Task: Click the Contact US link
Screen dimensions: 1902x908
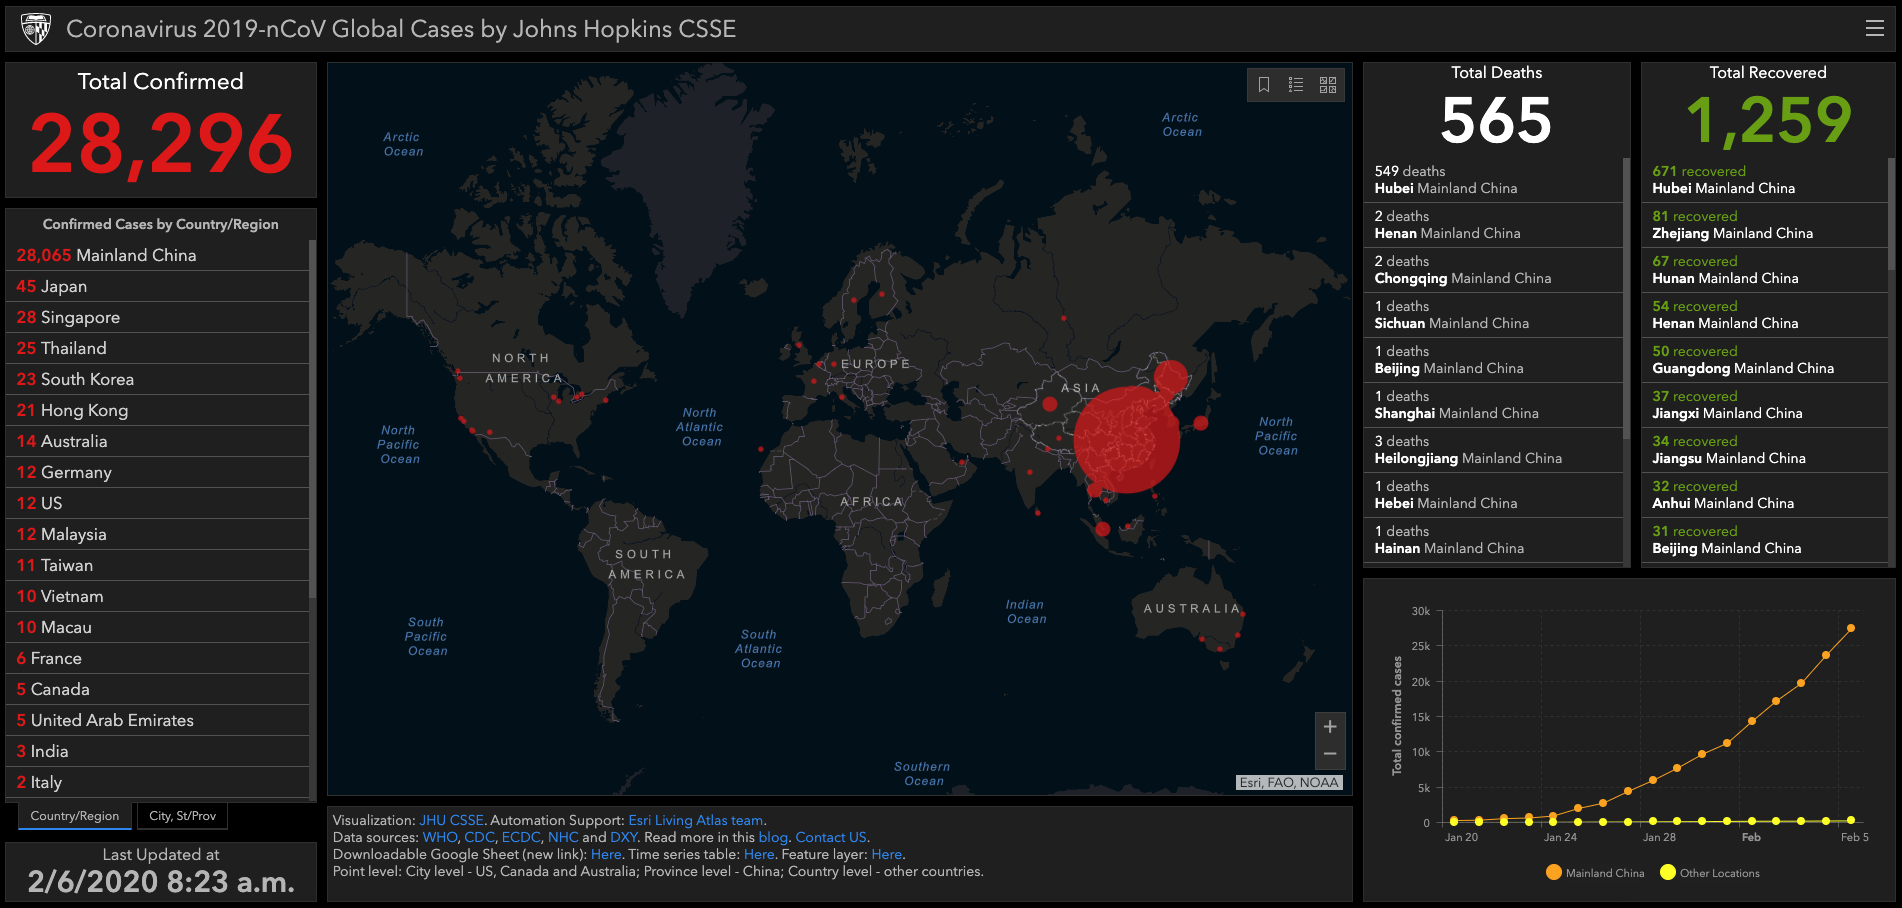Action: coord(830,837)
